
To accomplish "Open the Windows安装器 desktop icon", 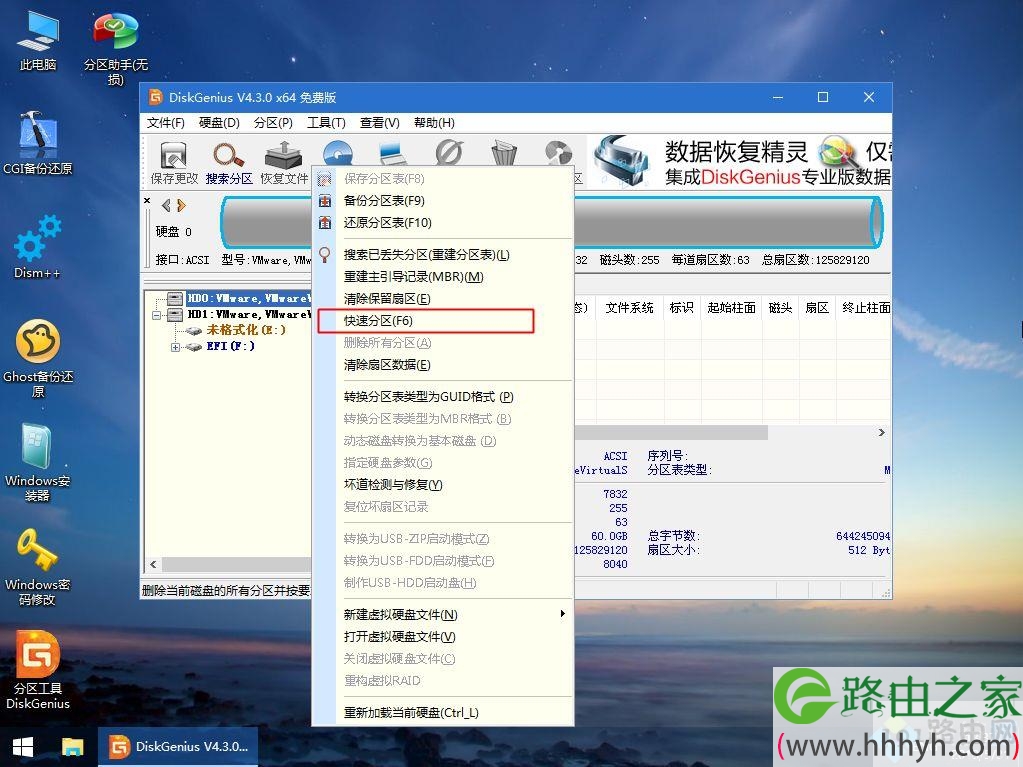I will pyautogui.click(x=38, y=462).
